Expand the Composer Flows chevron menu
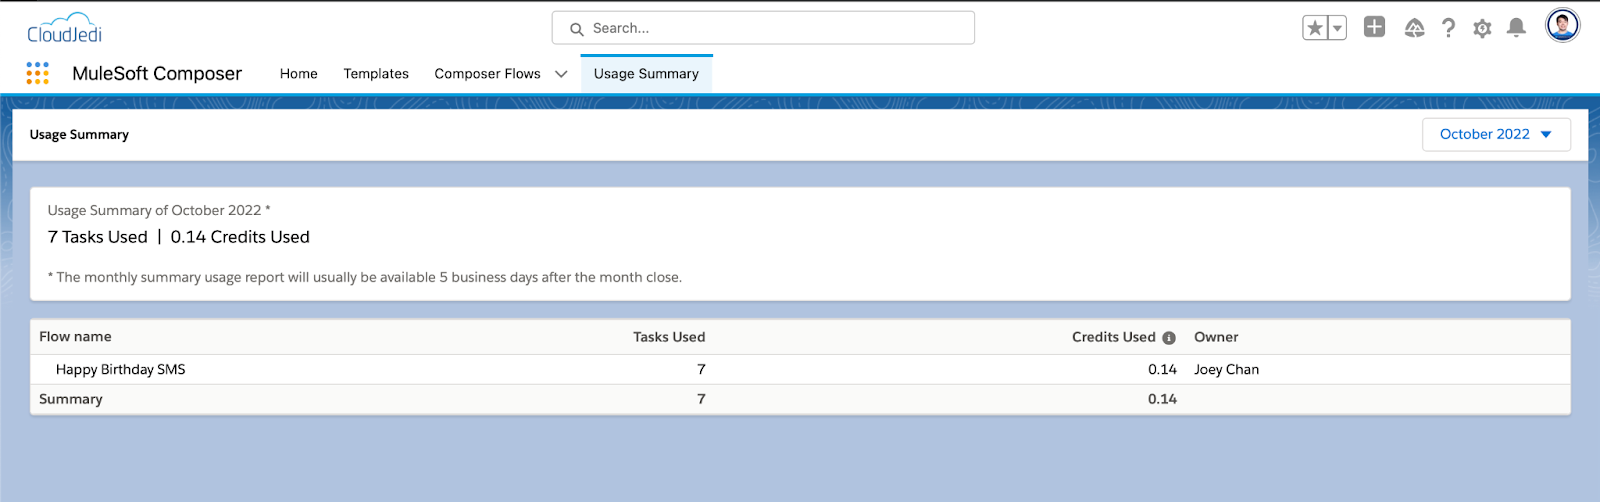The width and height of the screenshot is (1600, 502). (561, 74)
